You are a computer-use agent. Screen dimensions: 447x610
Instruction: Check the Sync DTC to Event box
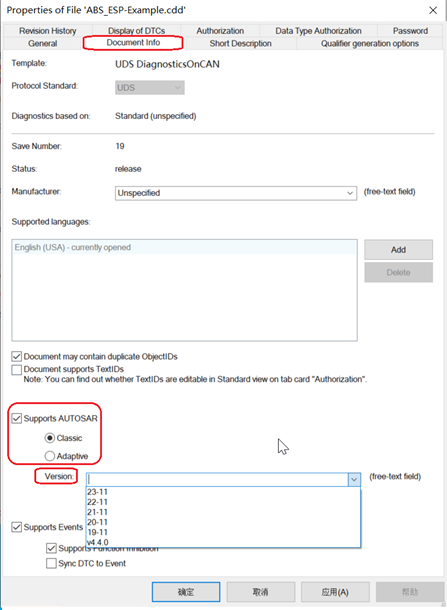coord(51,563)
